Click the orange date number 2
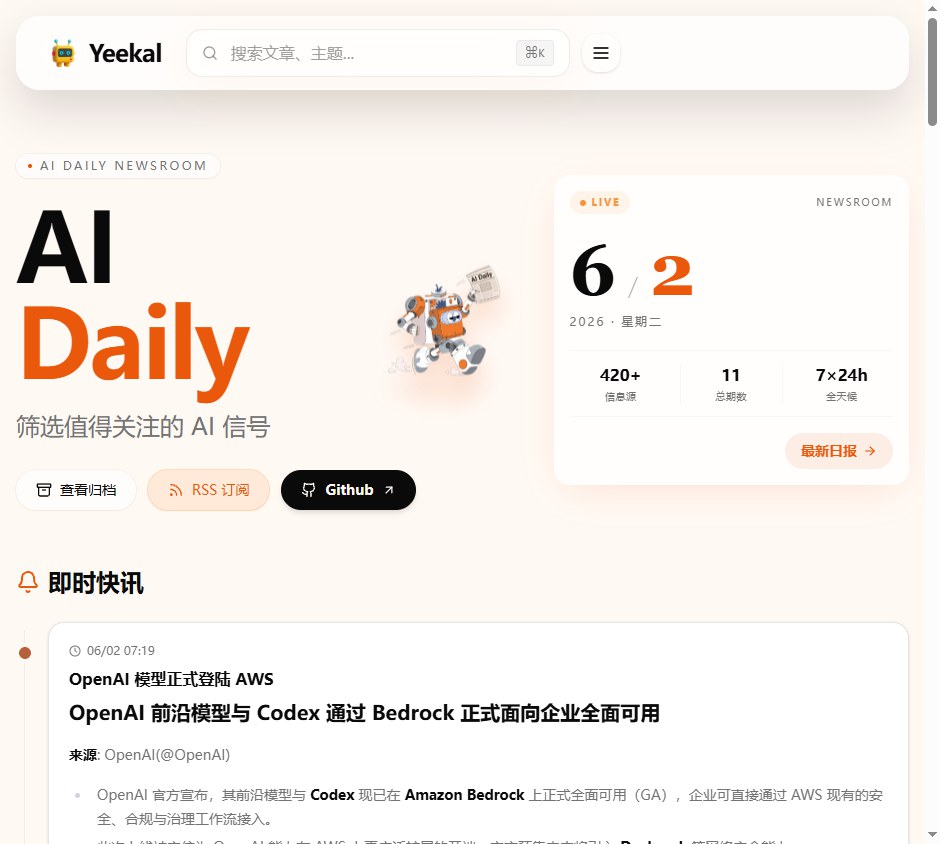 tap(672, 275)
